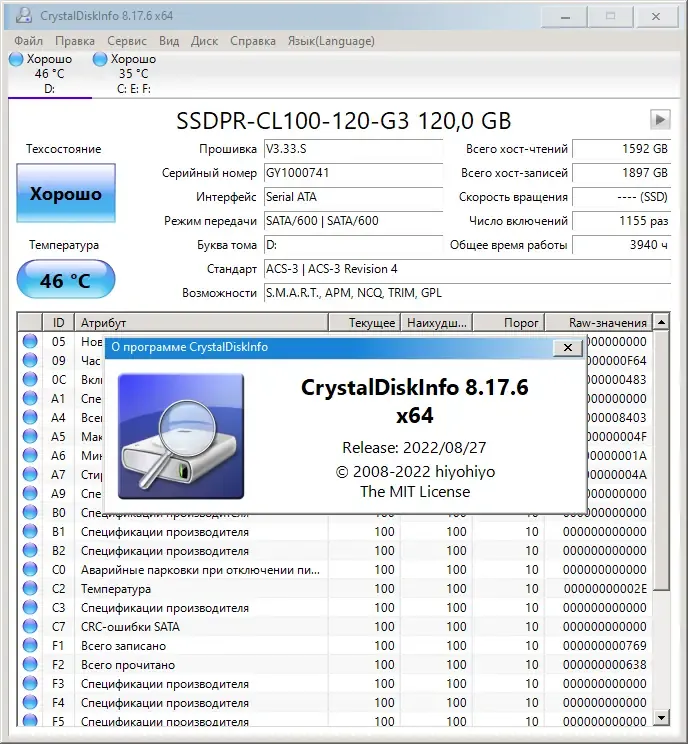
Task: Close the О программе CrystalDiskInfo dialog
Action: pos(567,347)
